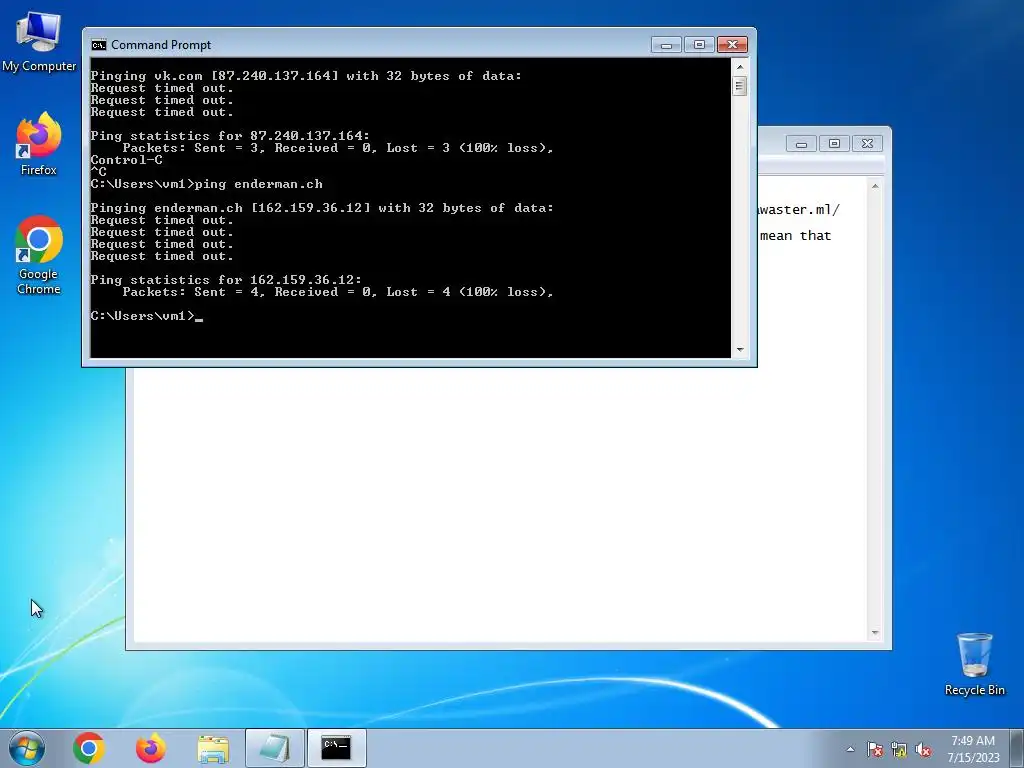Open the Google Chrome desktop shortcut

(39, 255)
